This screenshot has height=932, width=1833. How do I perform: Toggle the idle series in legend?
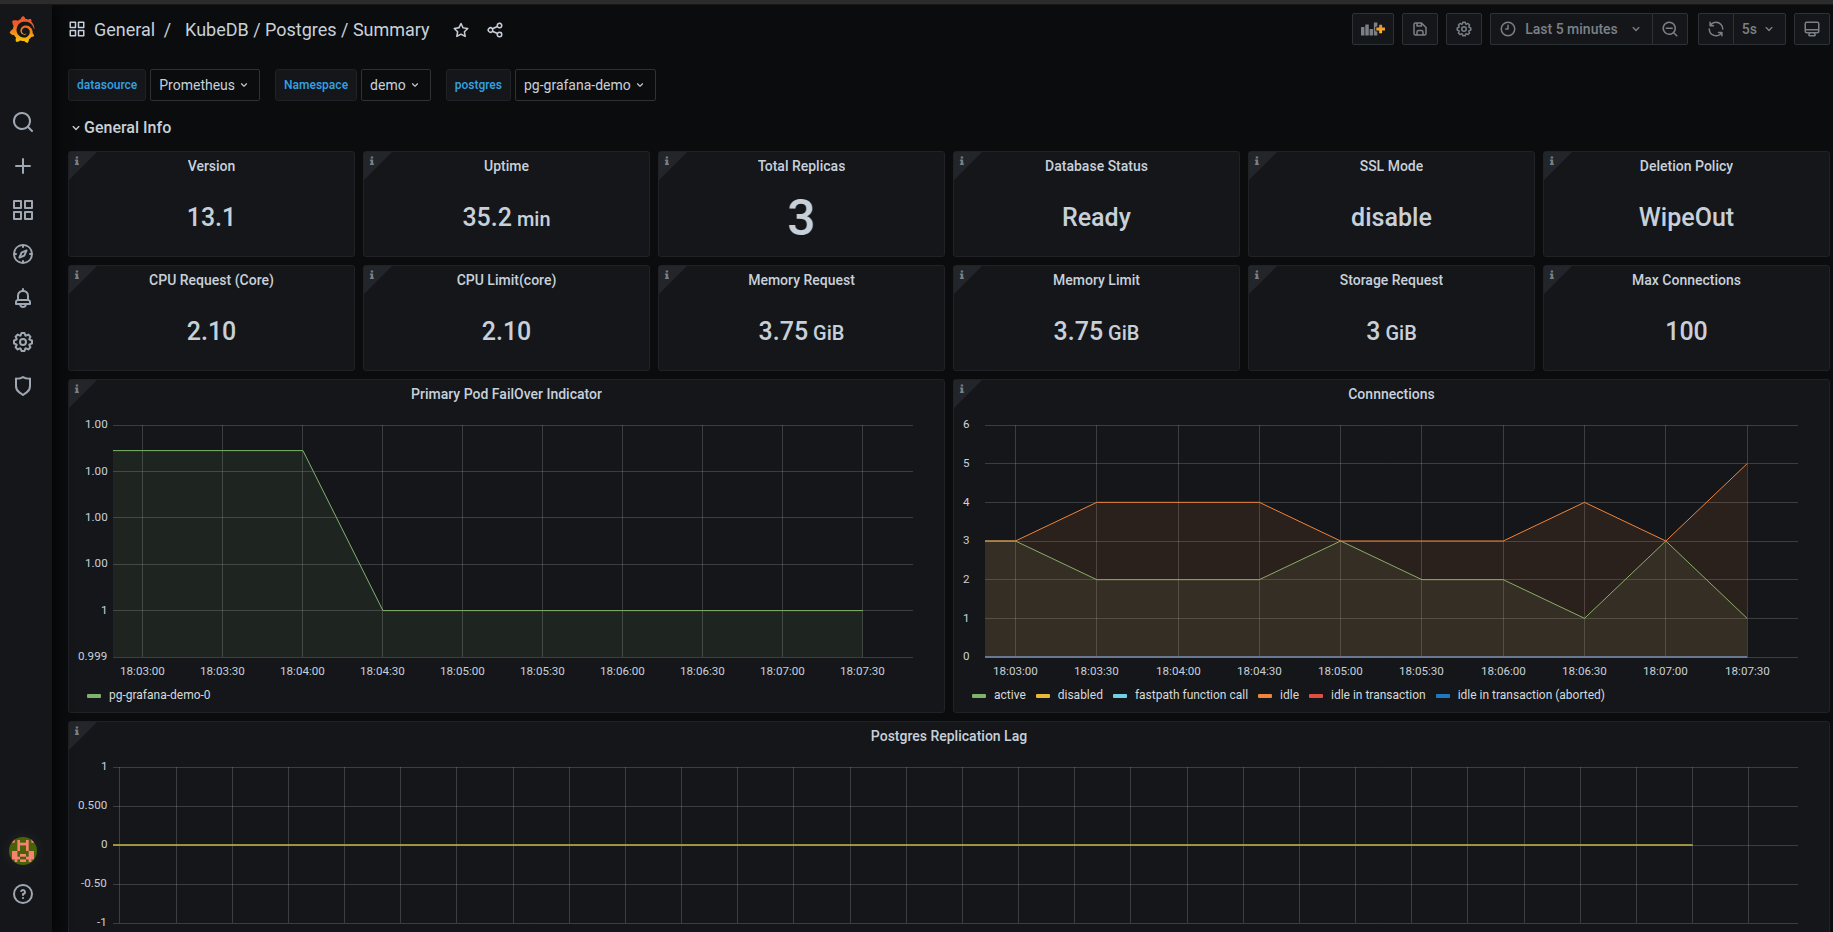click(x=1289, y=695)
